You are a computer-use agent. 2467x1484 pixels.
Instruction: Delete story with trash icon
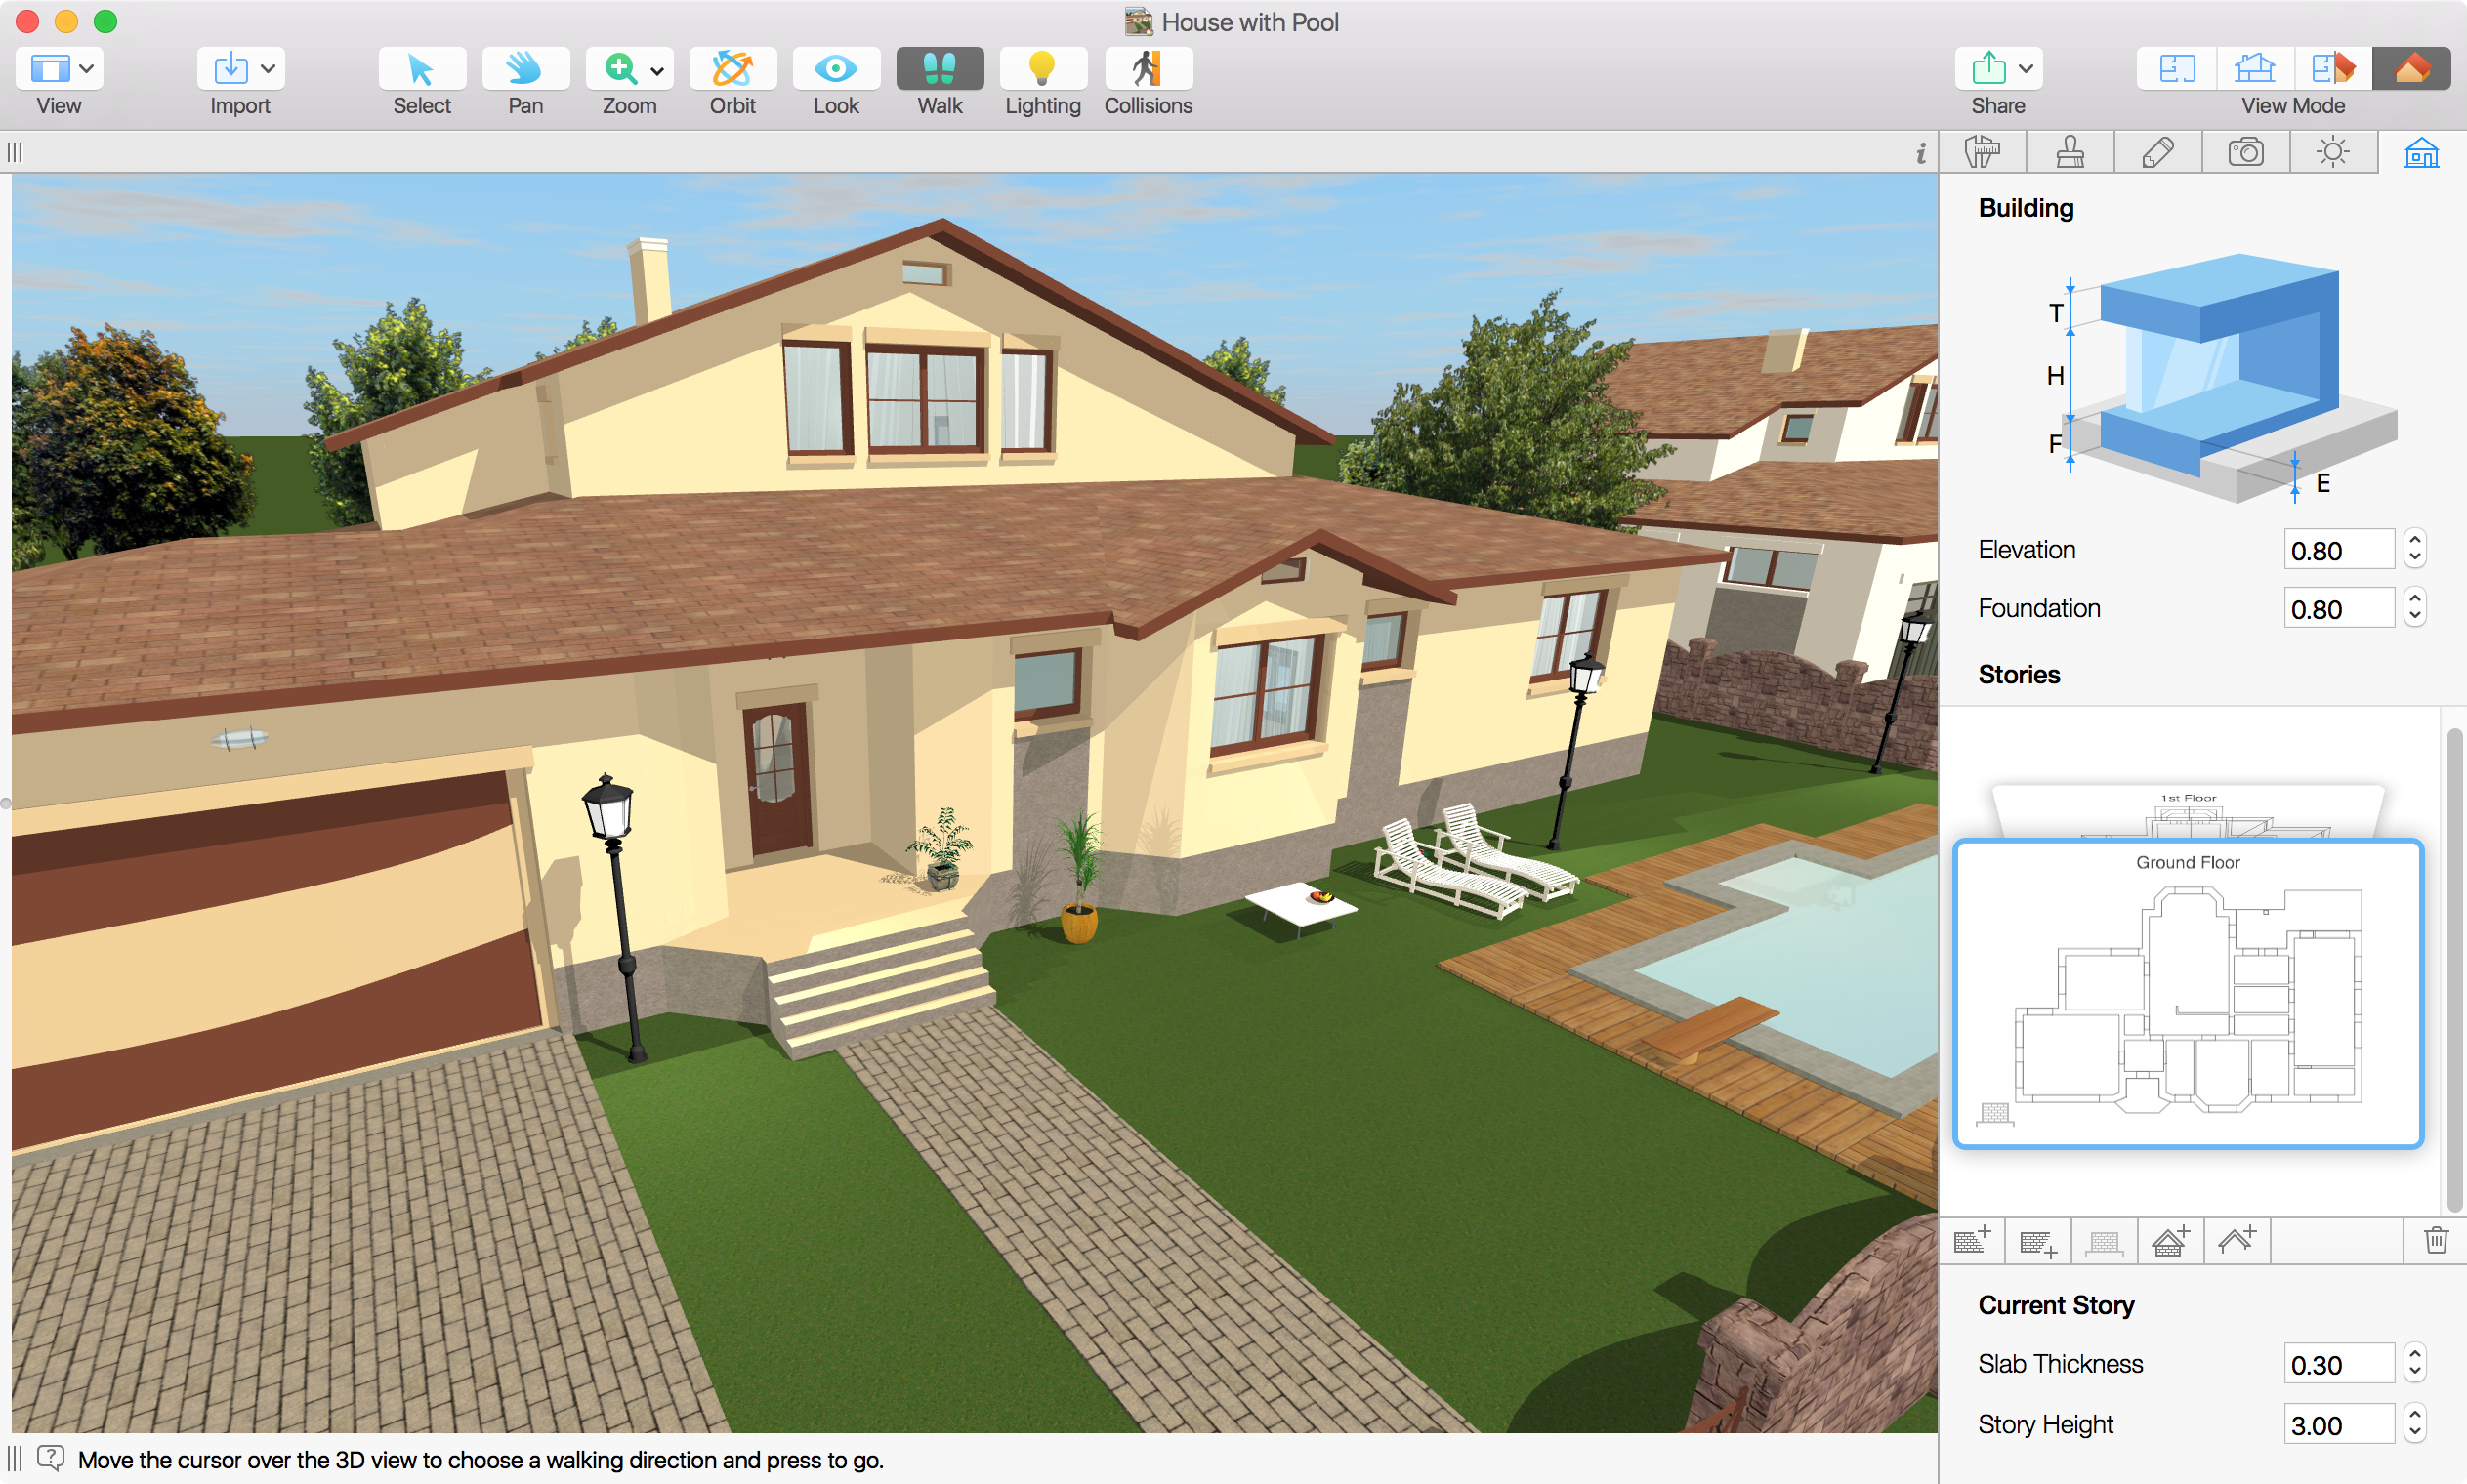click(x=2435, y=1241)
